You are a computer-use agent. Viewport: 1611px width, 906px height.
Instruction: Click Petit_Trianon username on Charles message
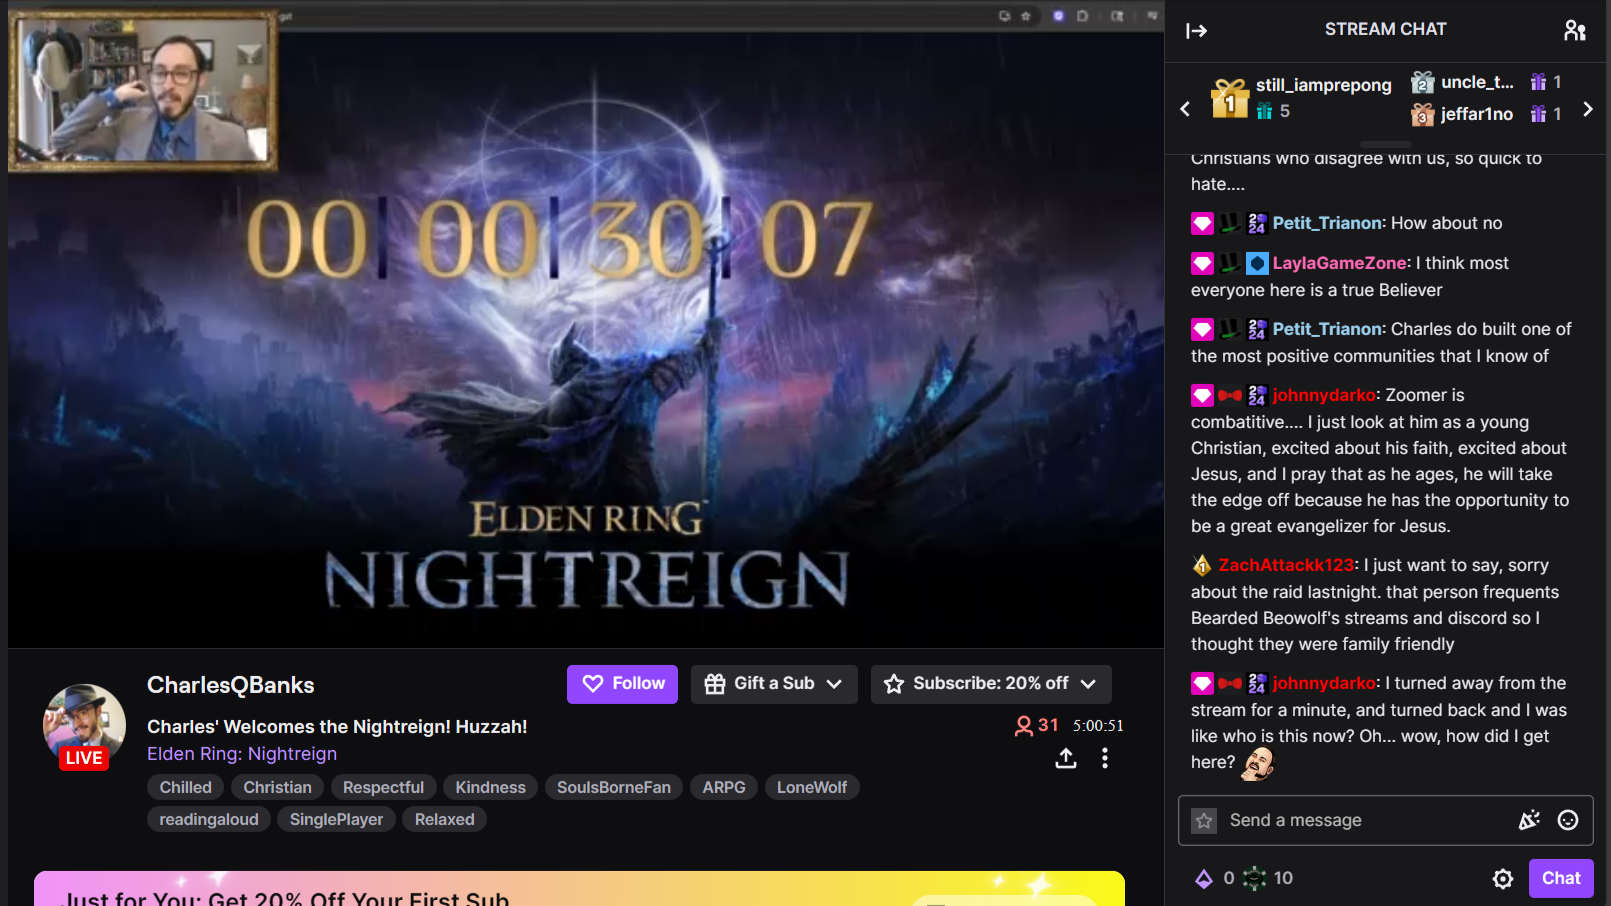coord(1327,329)
